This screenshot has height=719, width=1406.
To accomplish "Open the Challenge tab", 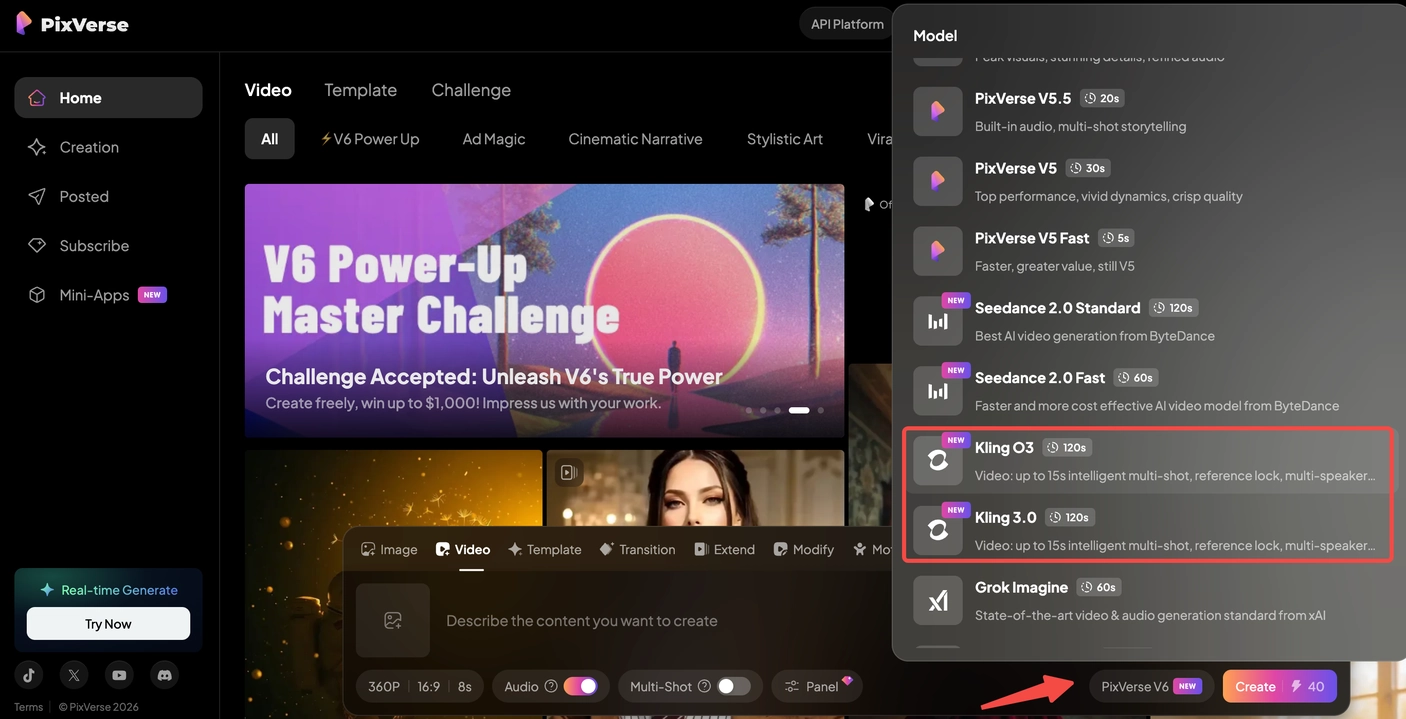I will (x=471, y=90).
